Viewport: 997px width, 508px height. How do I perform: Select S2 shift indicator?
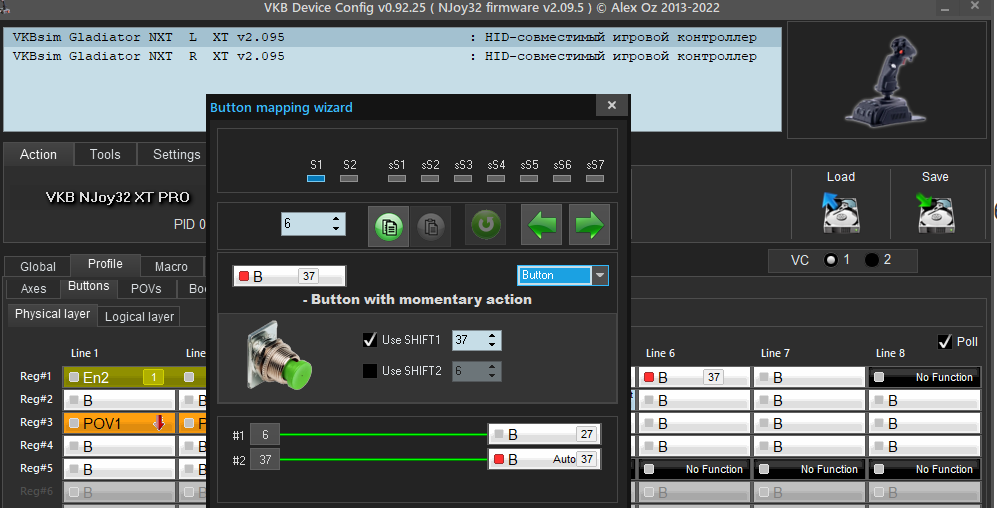coord(349,179)
